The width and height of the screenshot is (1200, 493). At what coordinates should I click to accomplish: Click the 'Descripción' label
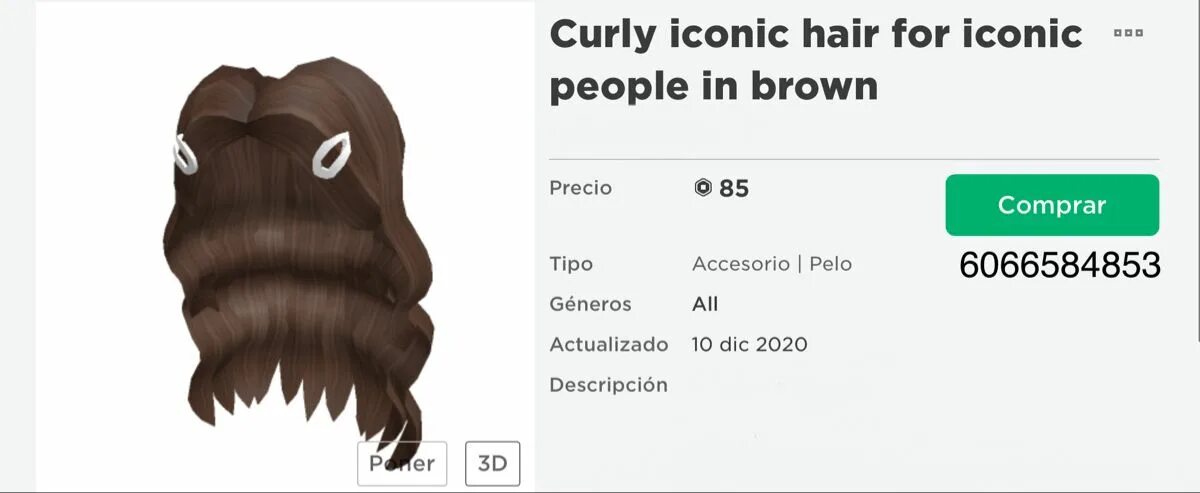608,385
